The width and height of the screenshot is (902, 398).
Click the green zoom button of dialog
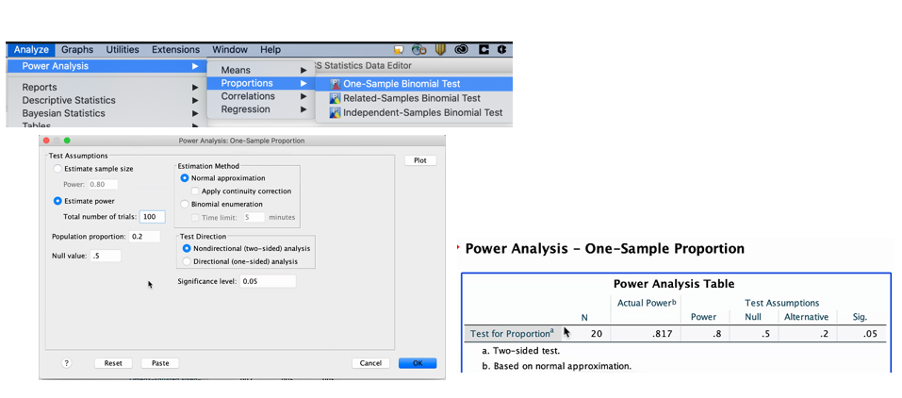click(x=67, y=140)
